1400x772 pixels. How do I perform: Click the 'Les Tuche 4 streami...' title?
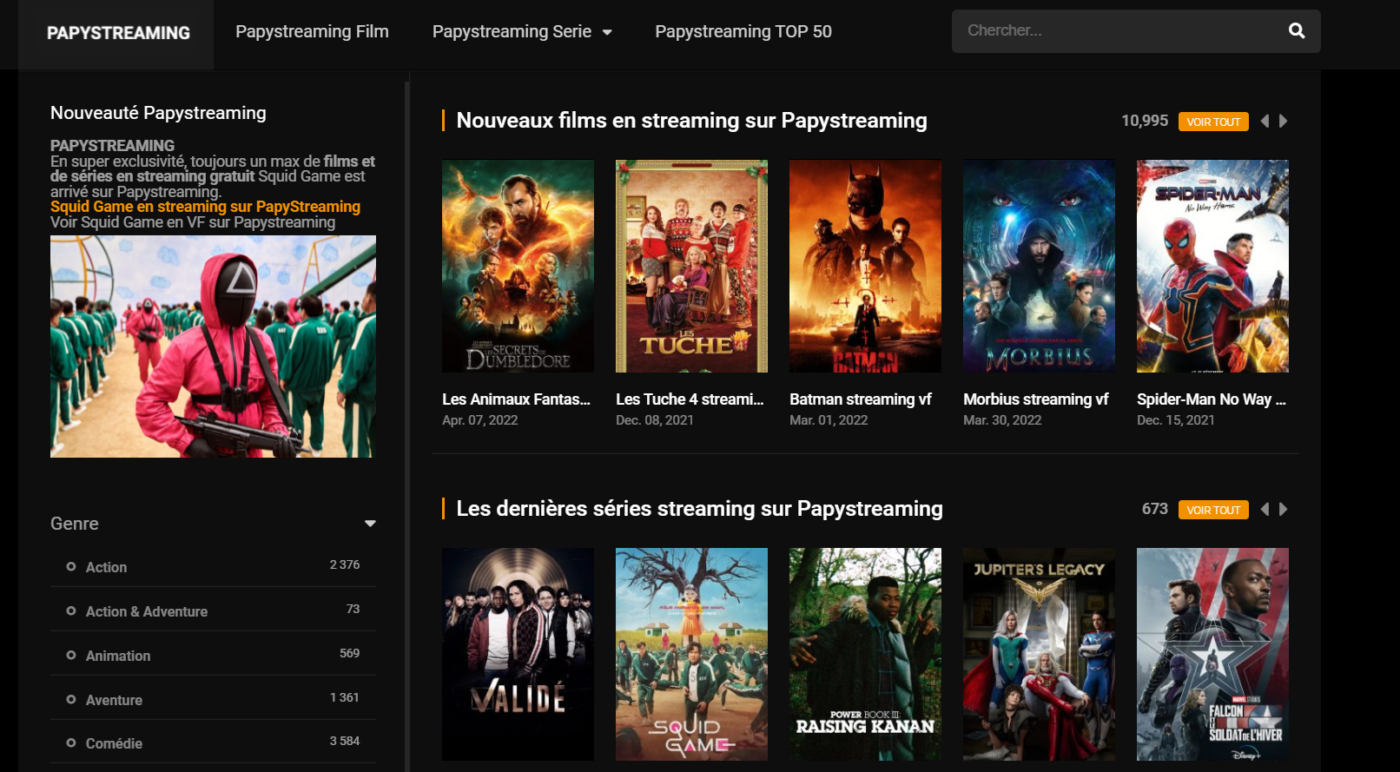690,399
